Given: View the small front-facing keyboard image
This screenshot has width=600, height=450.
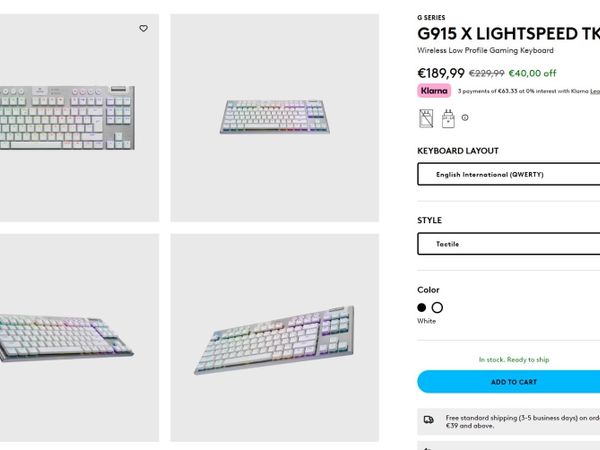Looking at the screenshot, I should 274,116.
